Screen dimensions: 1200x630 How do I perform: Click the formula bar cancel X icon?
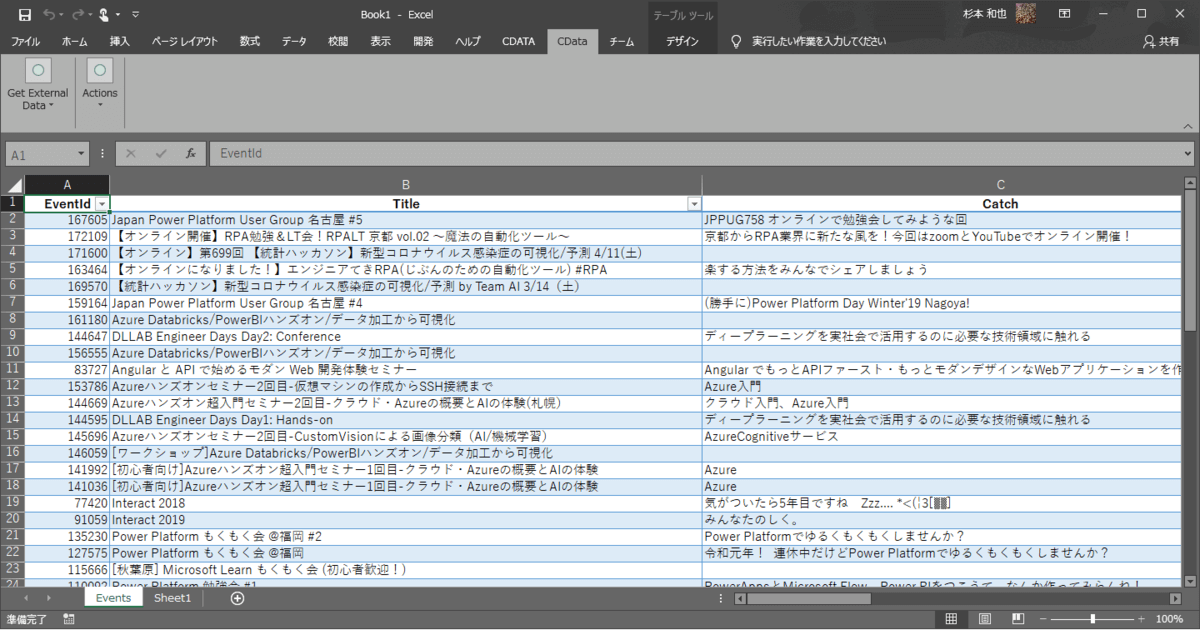pos(131,154)
